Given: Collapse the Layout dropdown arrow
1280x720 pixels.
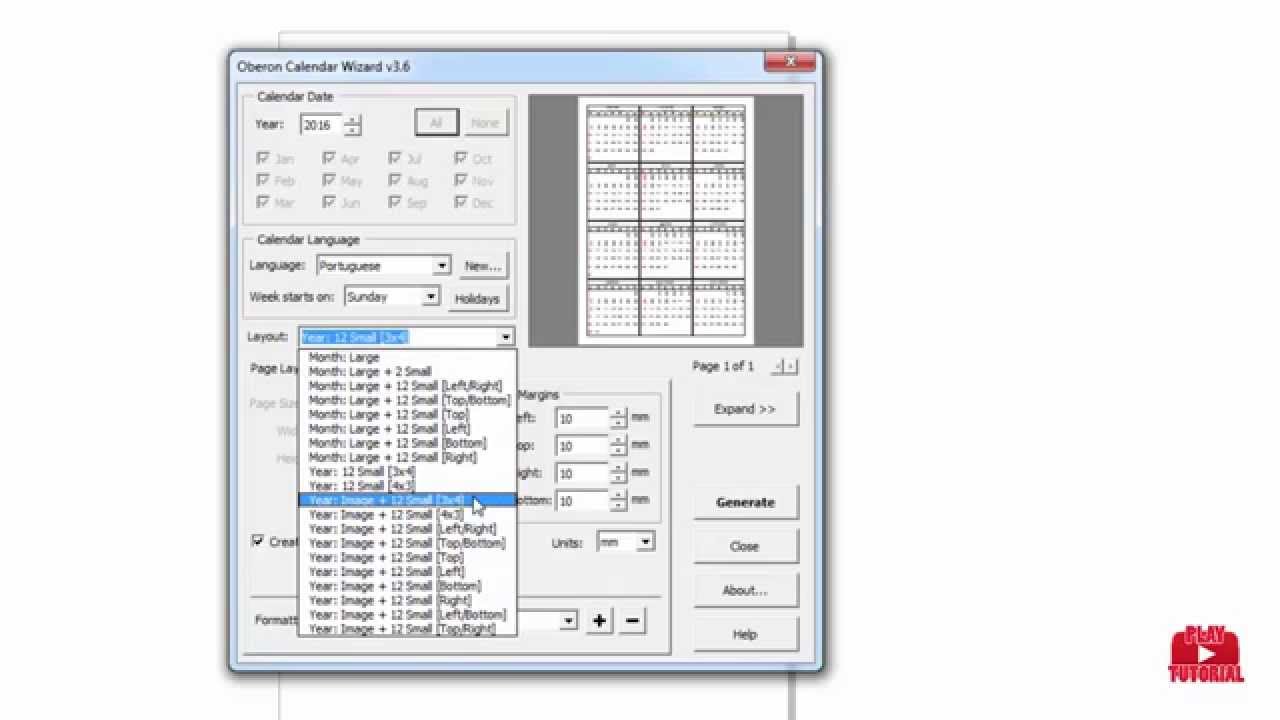Looking at the screenshot, I should pos(505,338).
